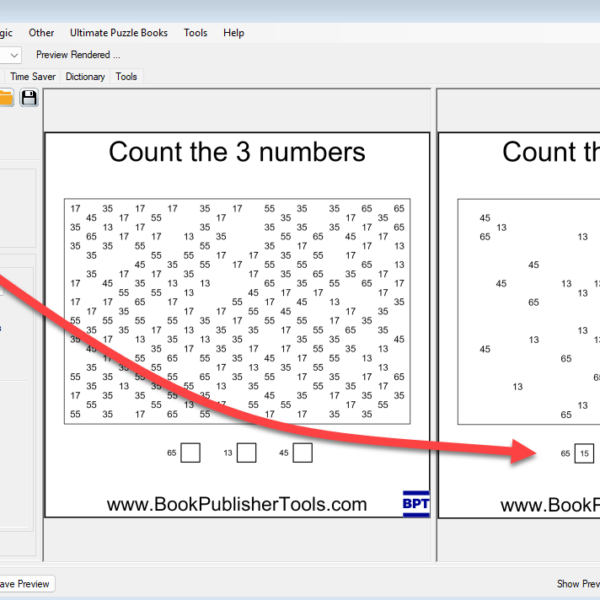Click the Save Preview button

click(x=24, y=584)
